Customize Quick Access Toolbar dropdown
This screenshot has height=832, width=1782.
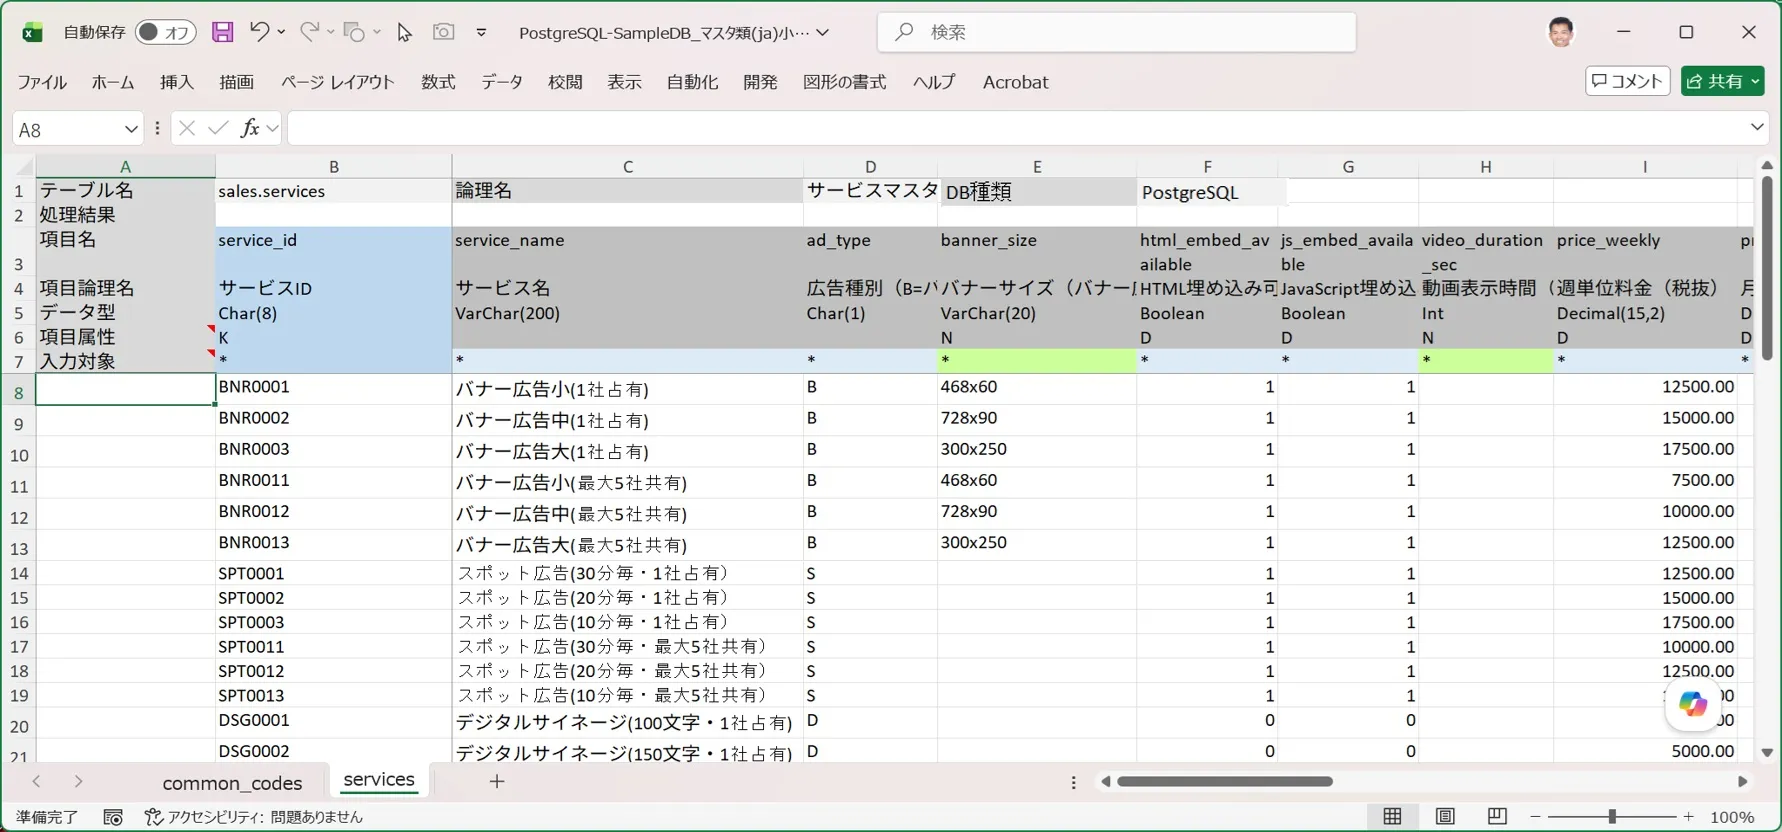(481, 32)
